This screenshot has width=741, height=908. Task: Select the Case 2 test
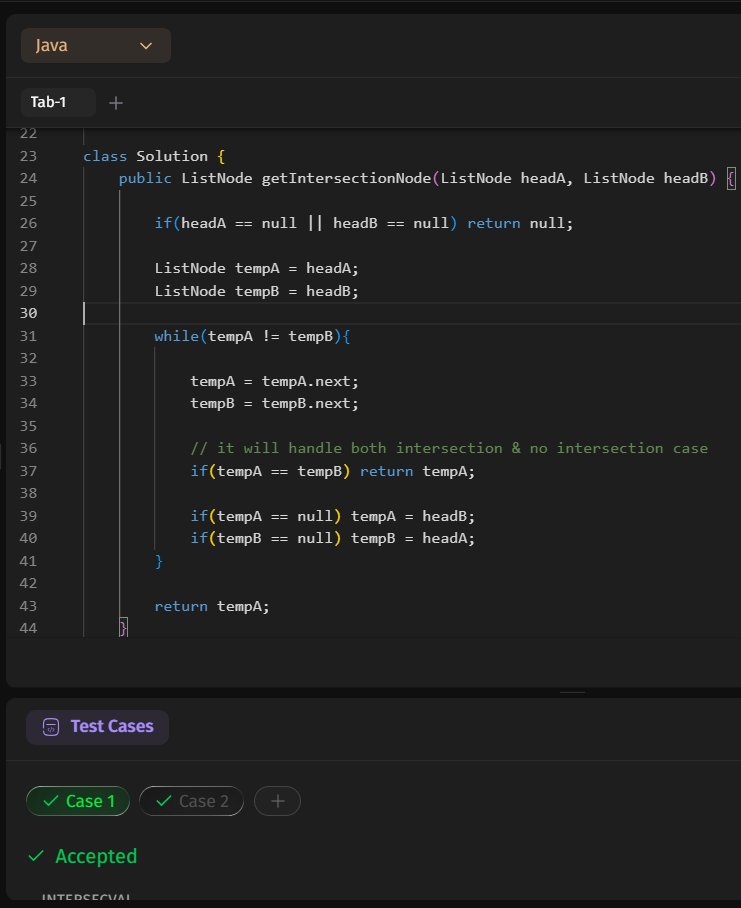[x=191, y=801]
